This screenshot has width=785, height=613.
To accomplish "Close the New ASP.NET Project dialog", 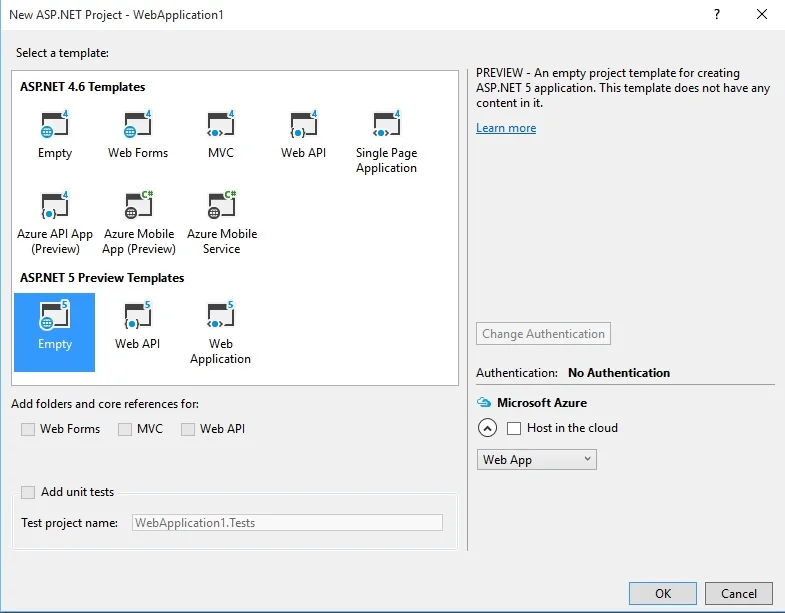I will coord(761,14).
